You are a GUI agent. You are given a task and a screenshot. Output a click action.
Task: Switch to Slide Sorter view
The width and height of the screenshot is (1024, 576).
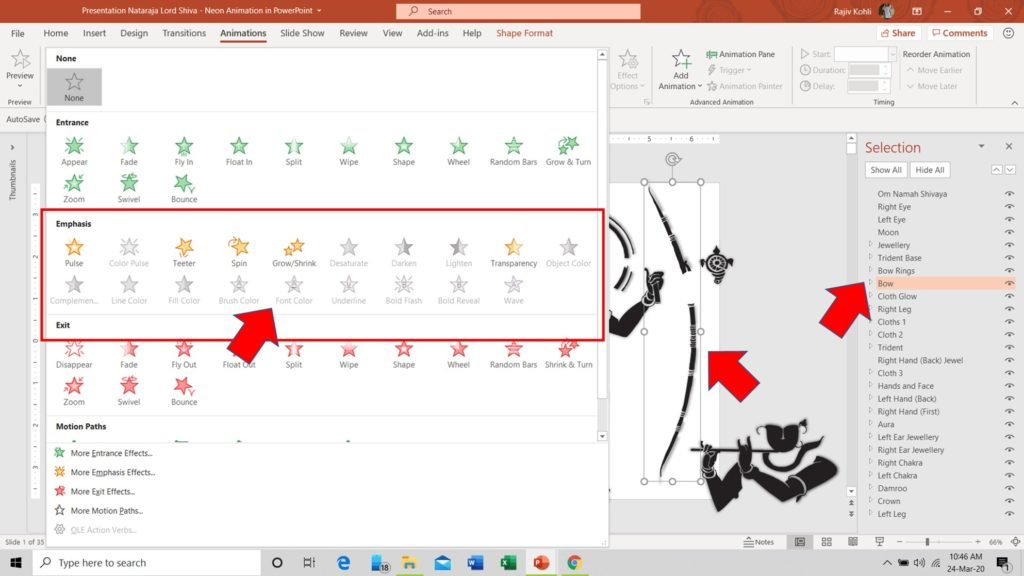(826, 541)
